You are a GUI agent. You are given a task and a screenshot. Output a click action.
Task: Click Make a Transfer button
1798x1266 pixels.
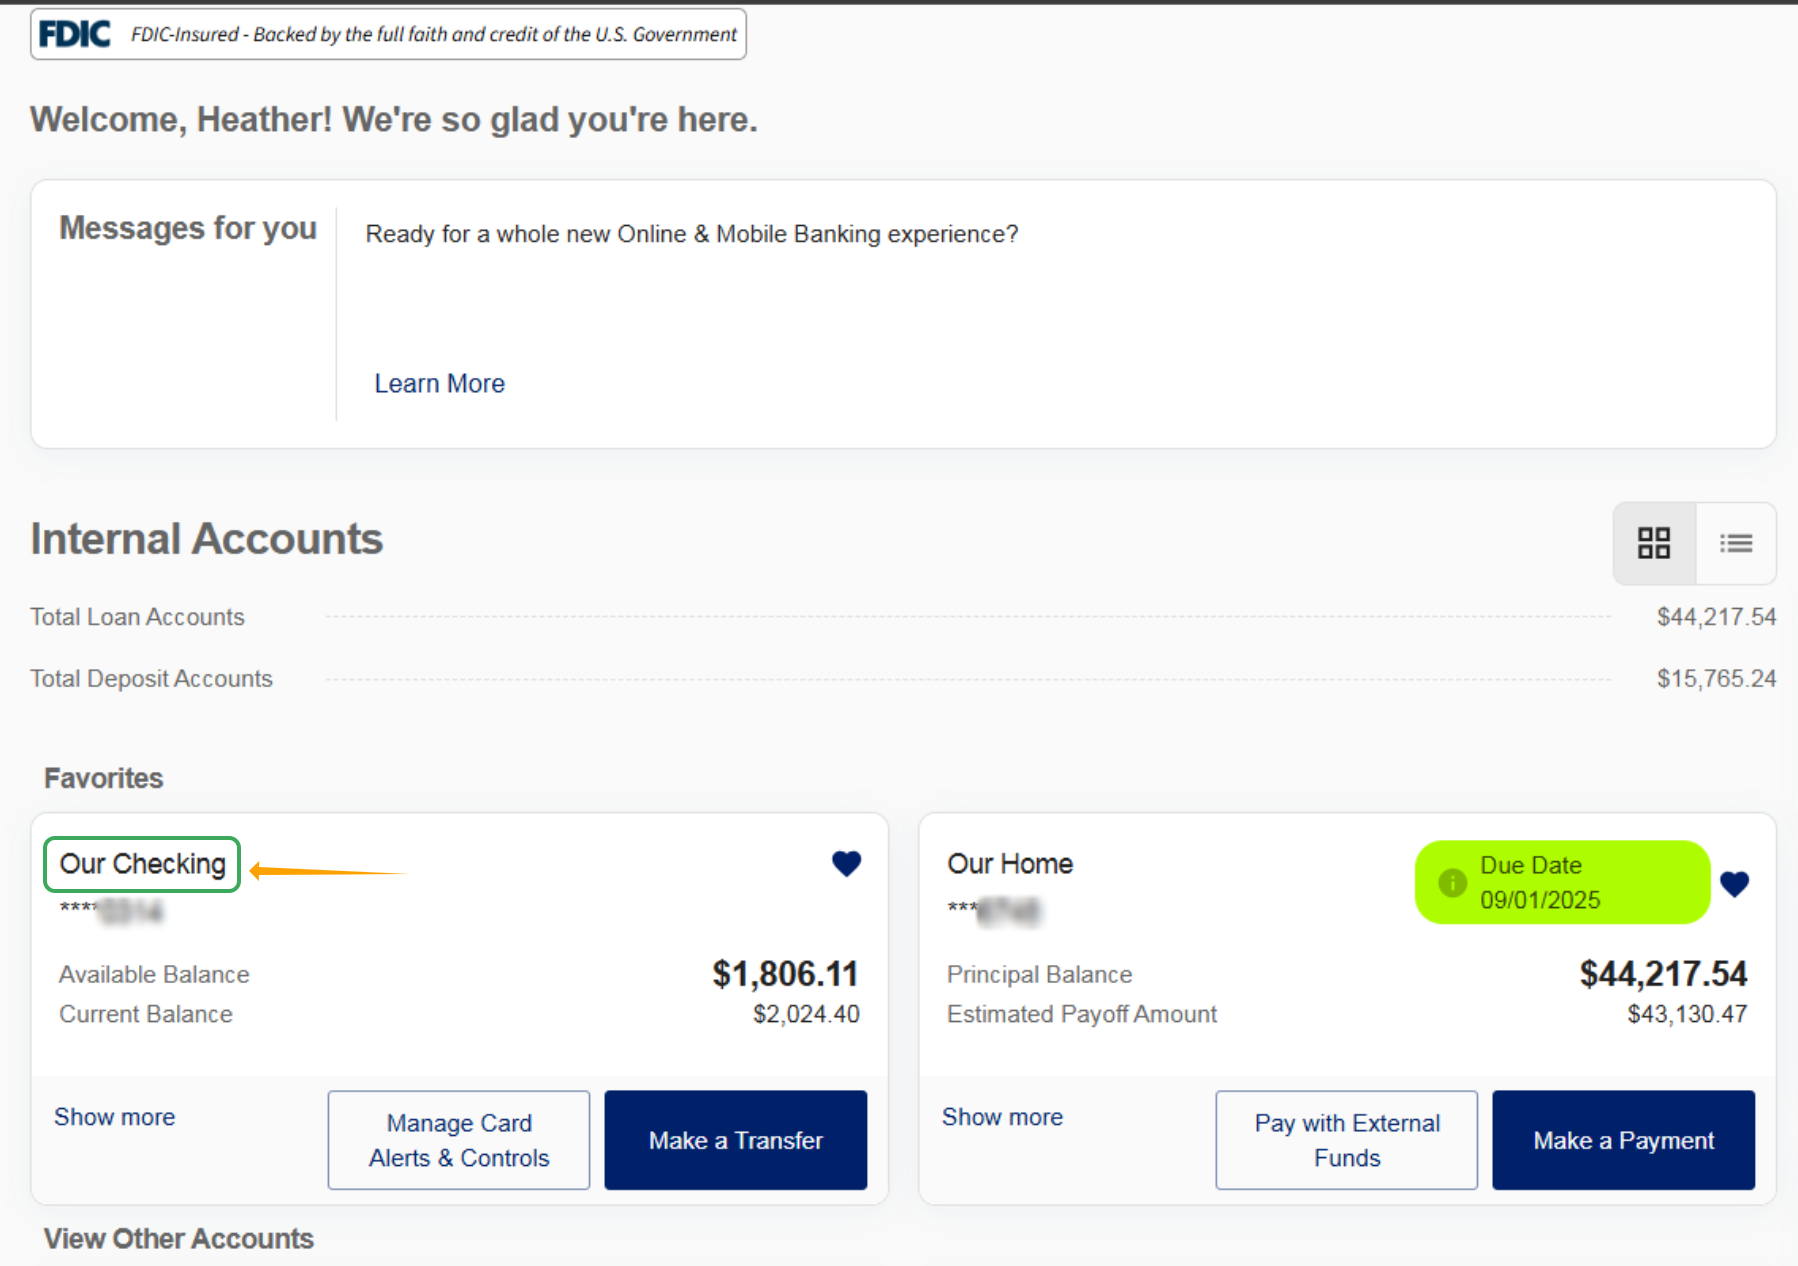[736, 1140]
